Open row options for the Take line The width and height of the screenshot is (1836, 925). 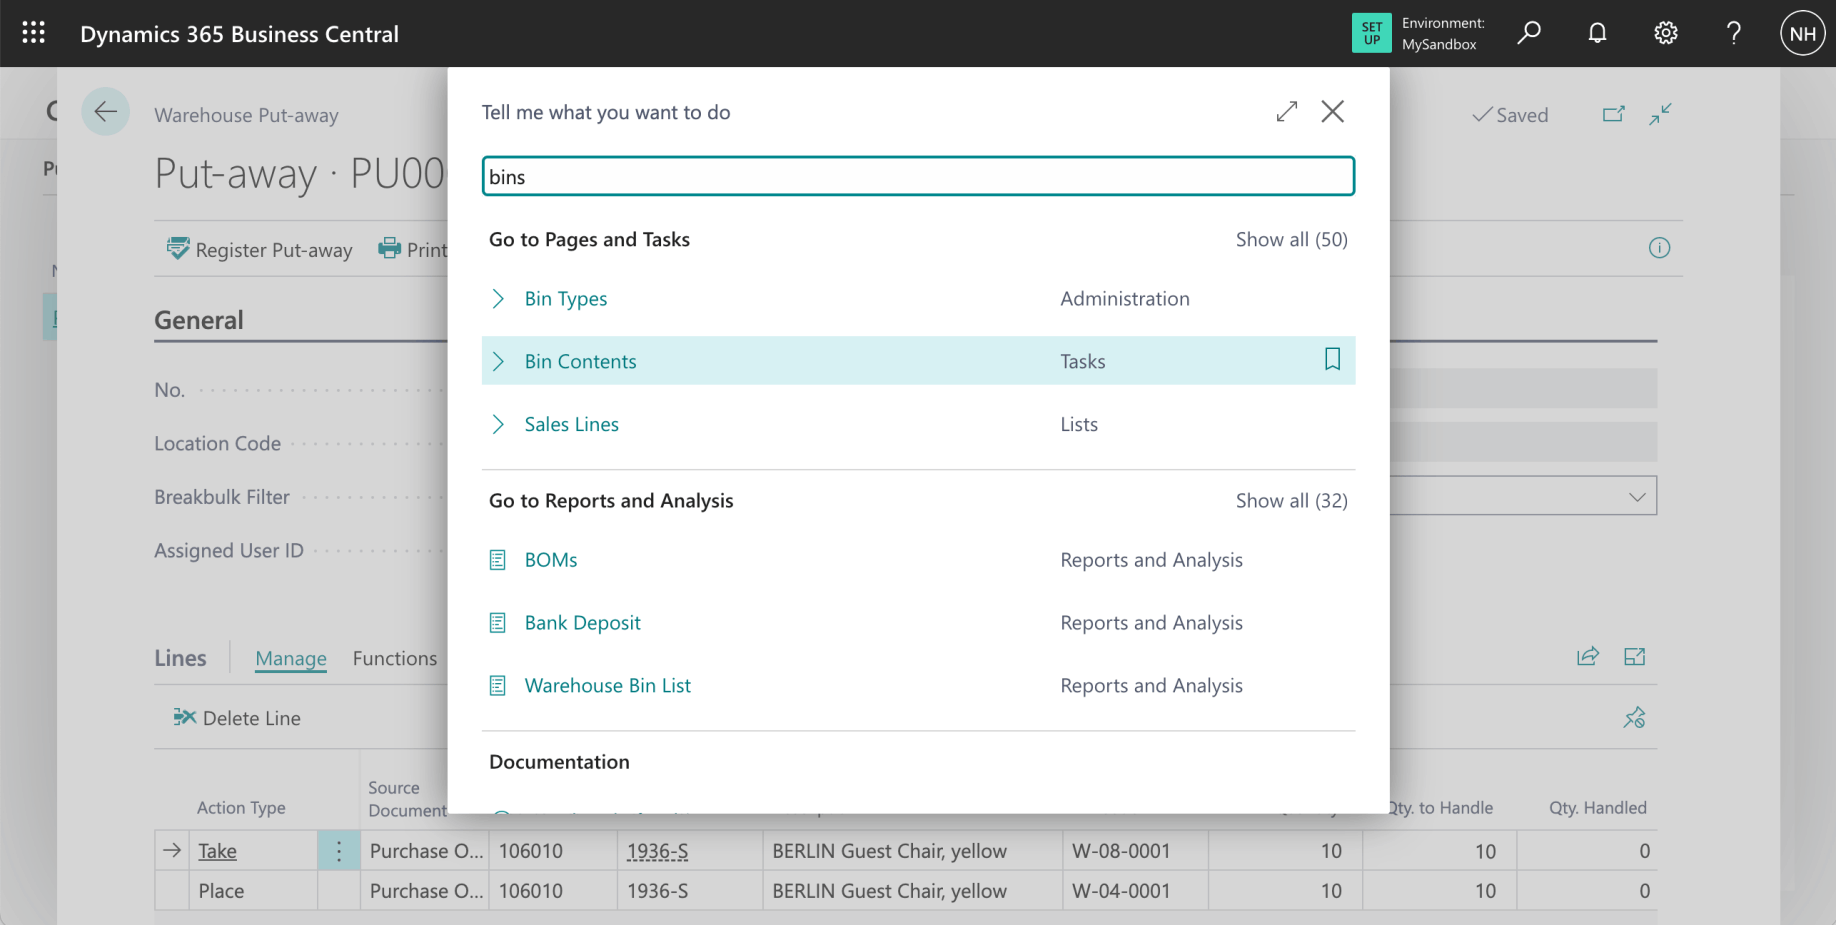pos(339,851)
